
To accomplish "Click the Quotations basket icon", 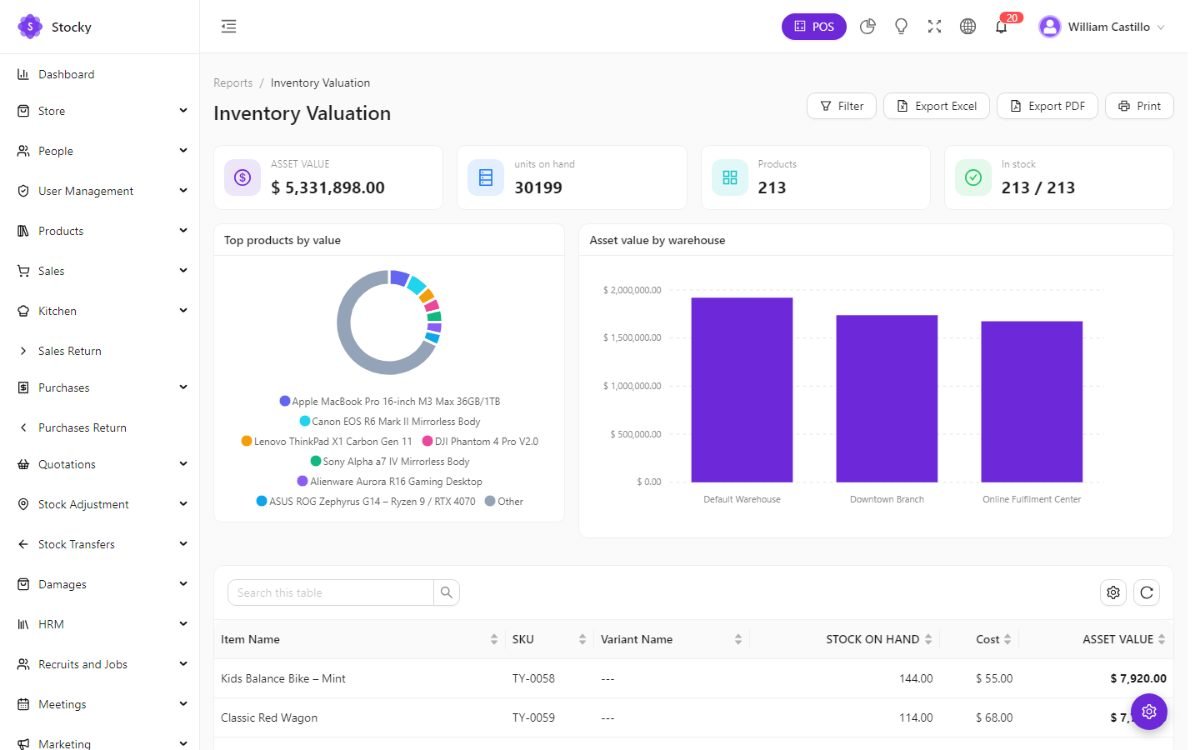I will pos(23,464).
